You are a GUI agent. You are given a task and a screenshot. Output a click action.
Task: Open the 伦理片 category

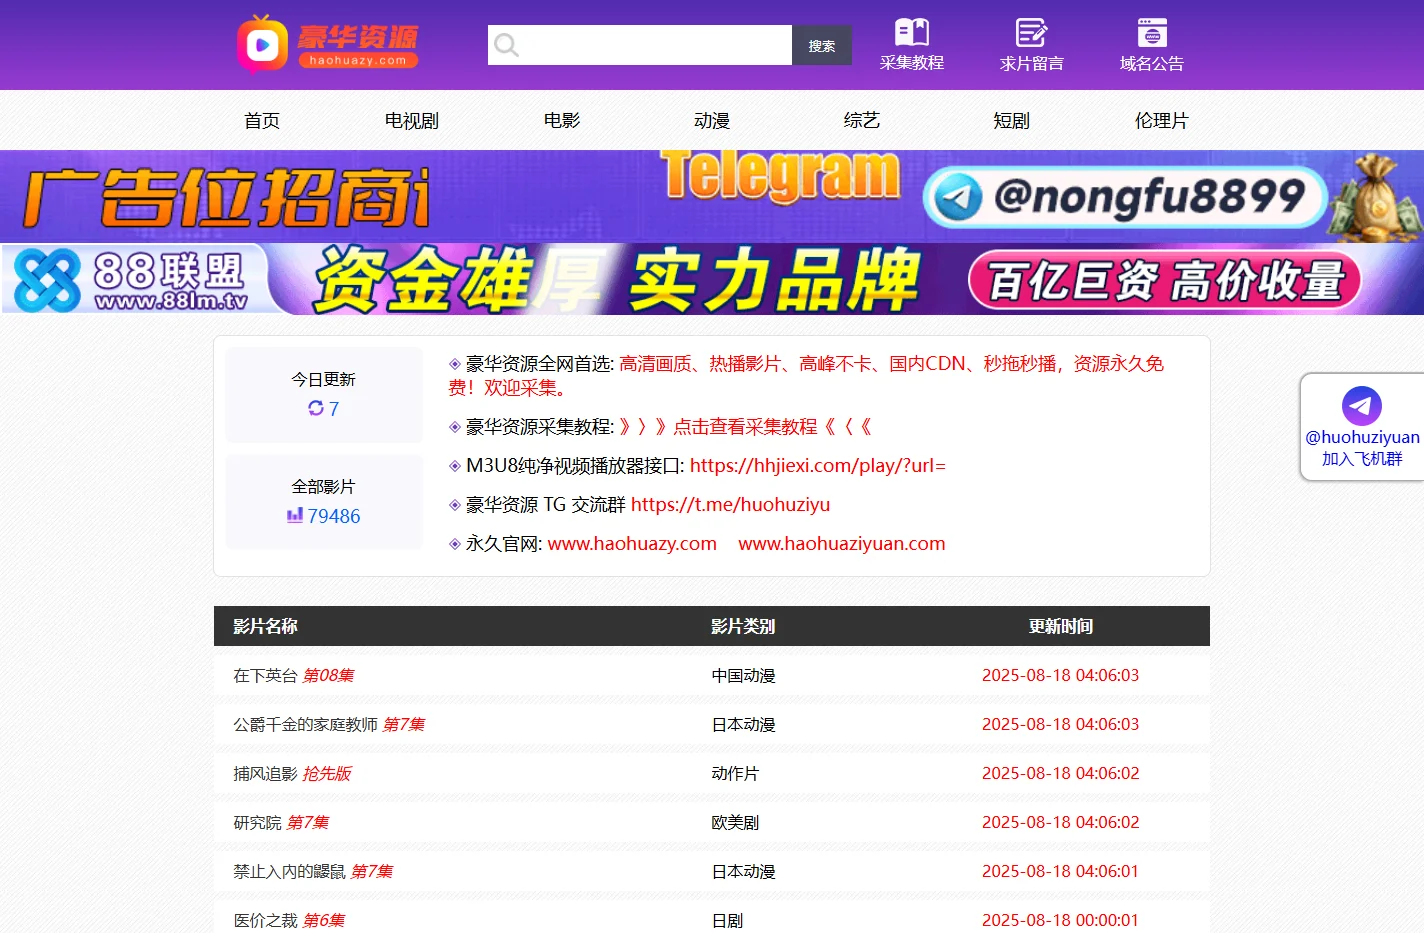(1161, 120)
